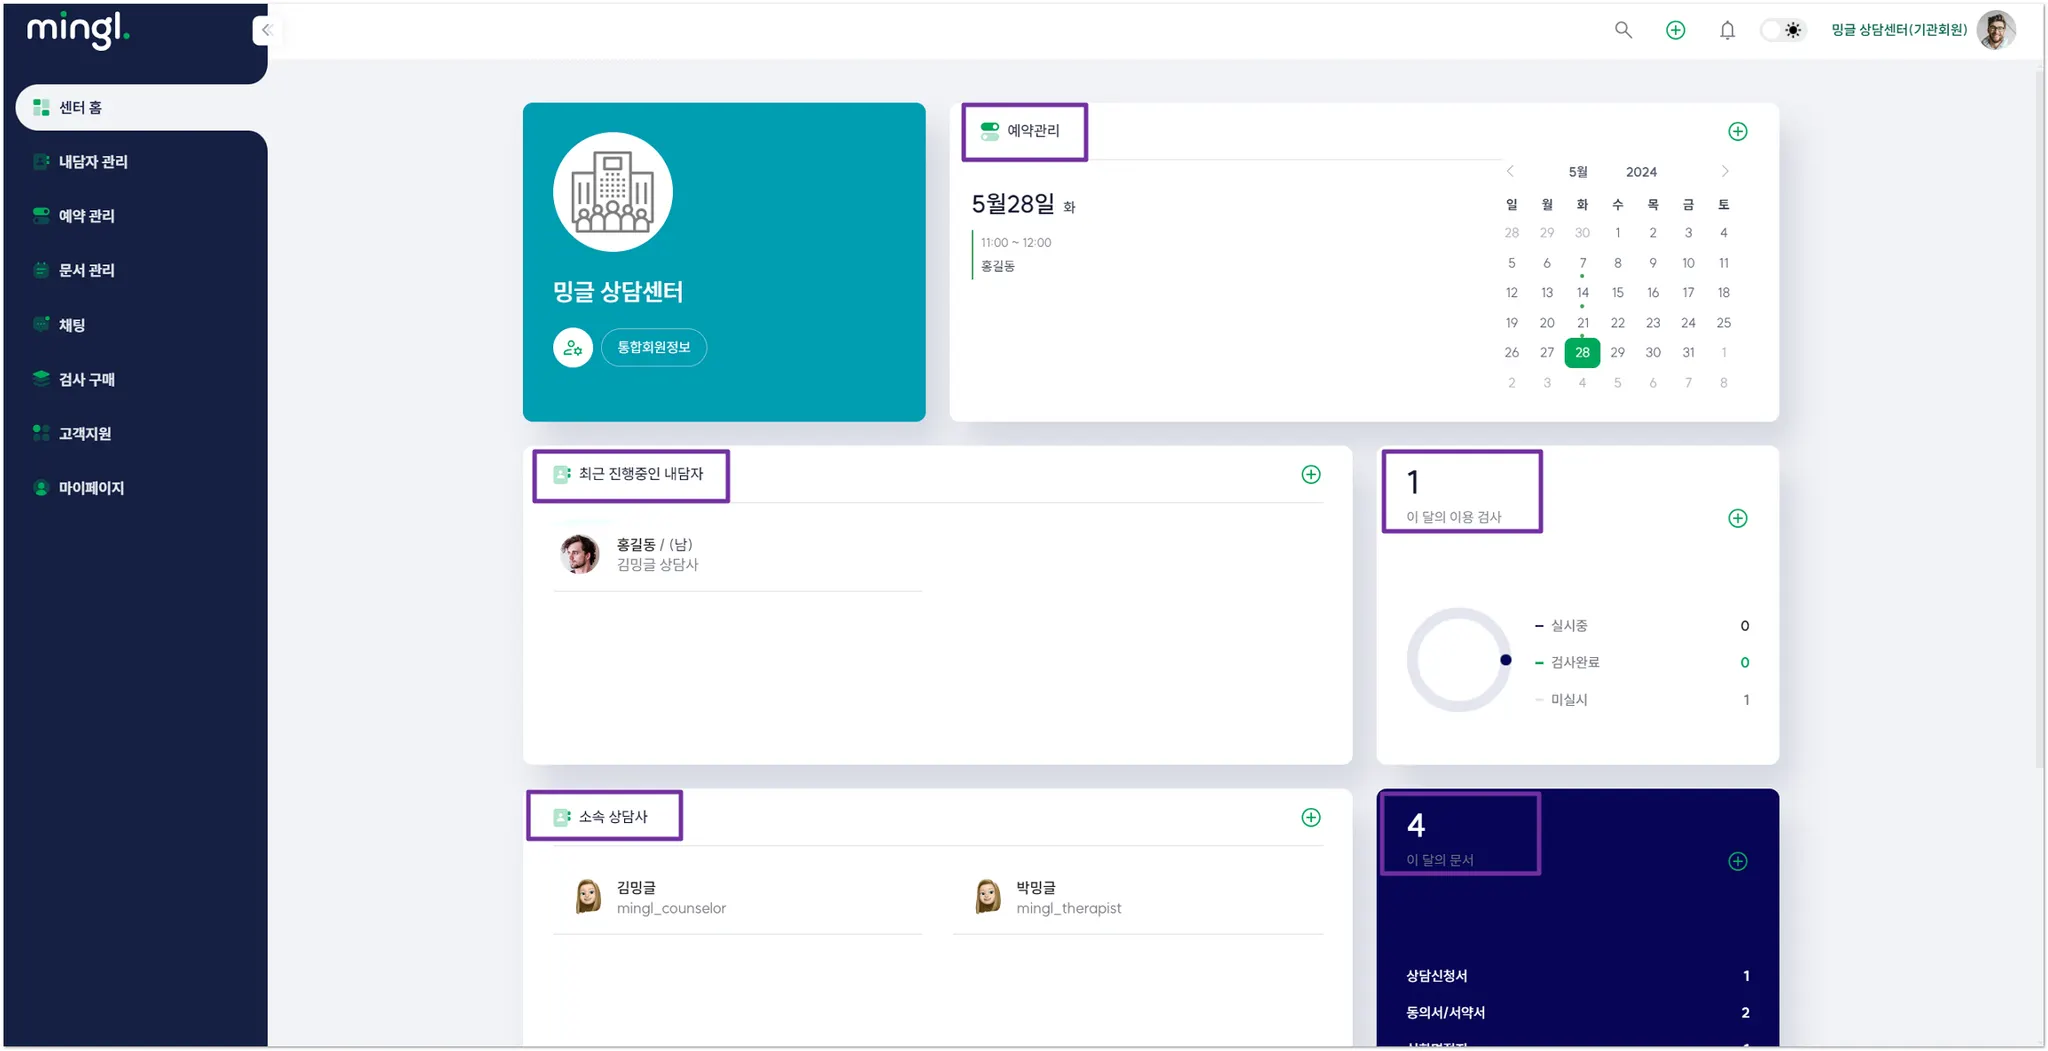The height and width of the screenshot is (1051, 2048).
Task: Click the plus icon on 소속 상담사 card
Action: (1311, 817)
